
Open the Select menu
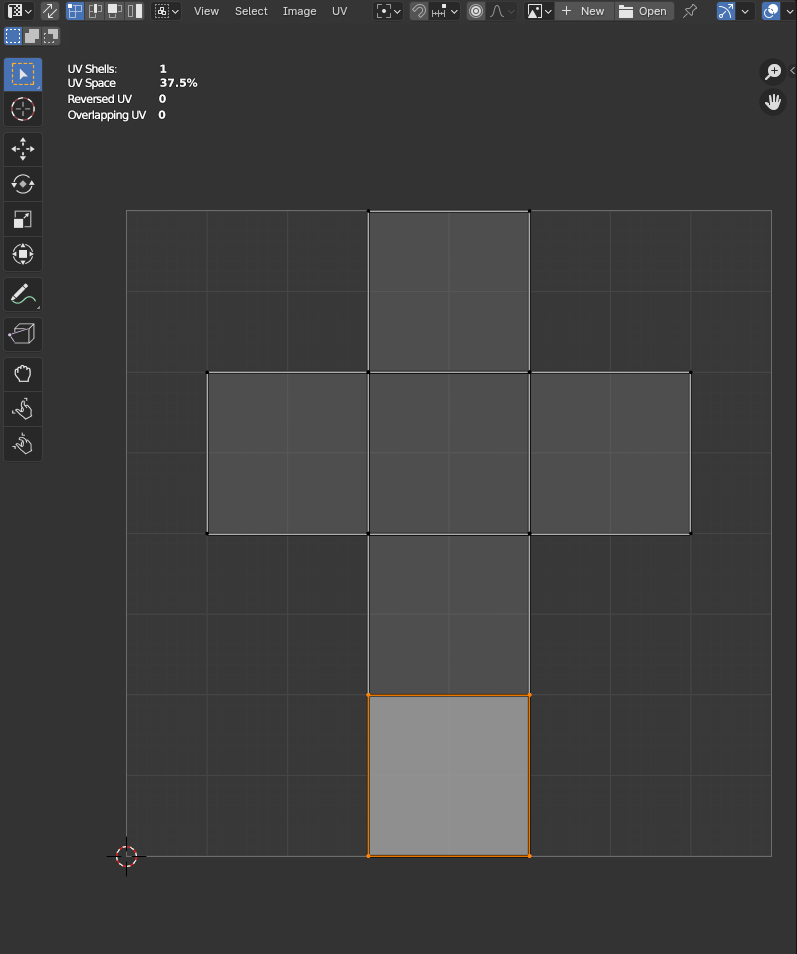tap(251, 11)
